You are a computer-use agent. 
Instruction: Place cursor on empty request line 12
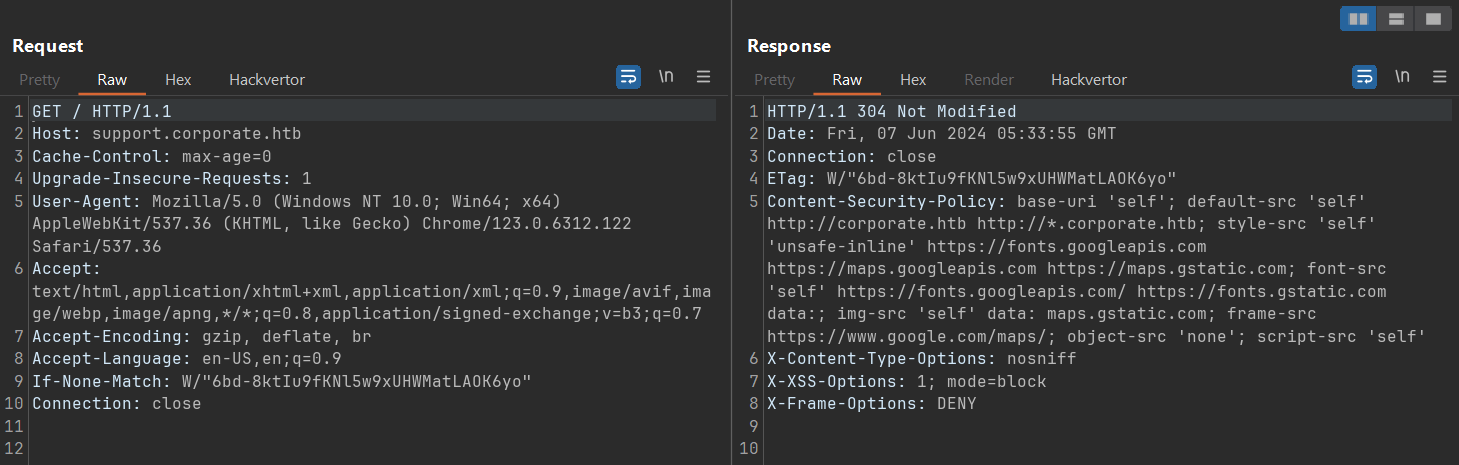pos(372,449)
